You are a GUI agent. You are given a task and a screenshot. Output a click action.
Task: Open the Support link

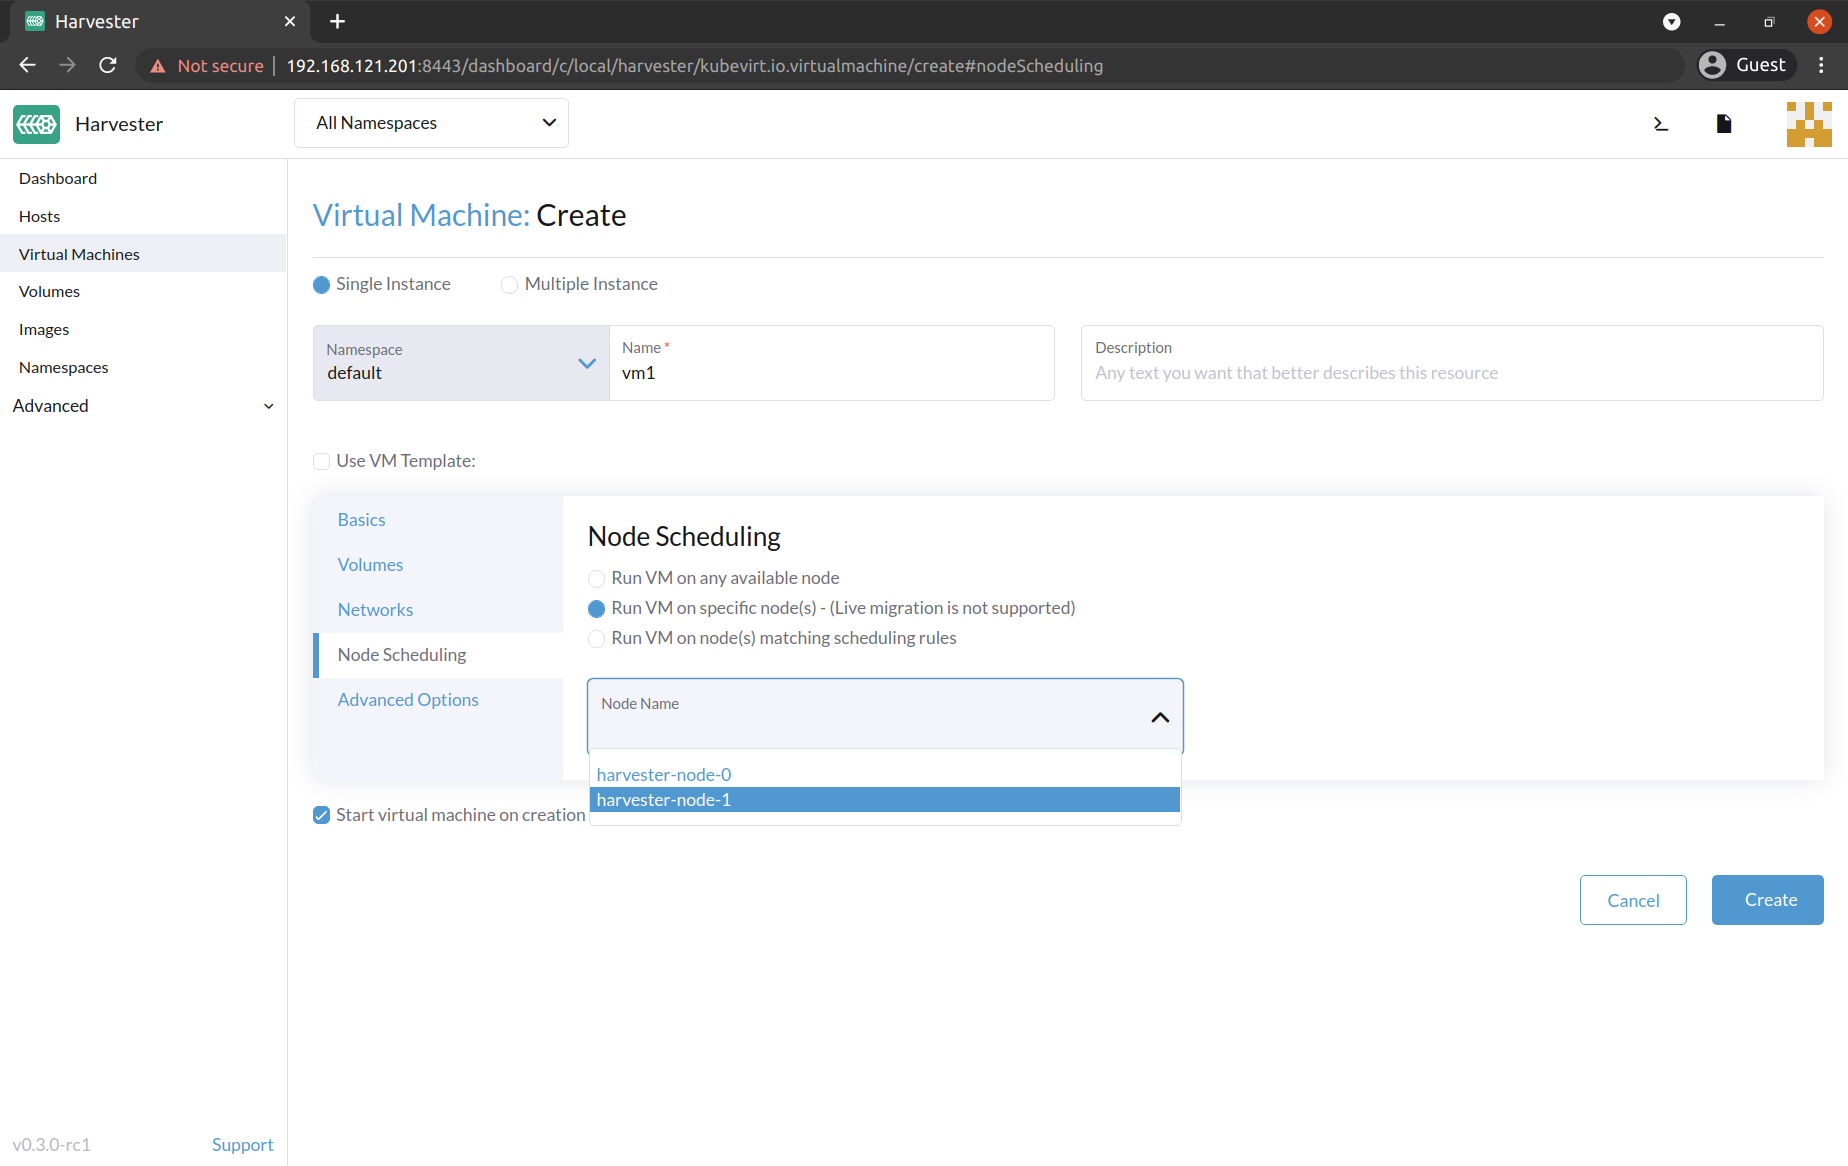click(x=242, y=1145)
